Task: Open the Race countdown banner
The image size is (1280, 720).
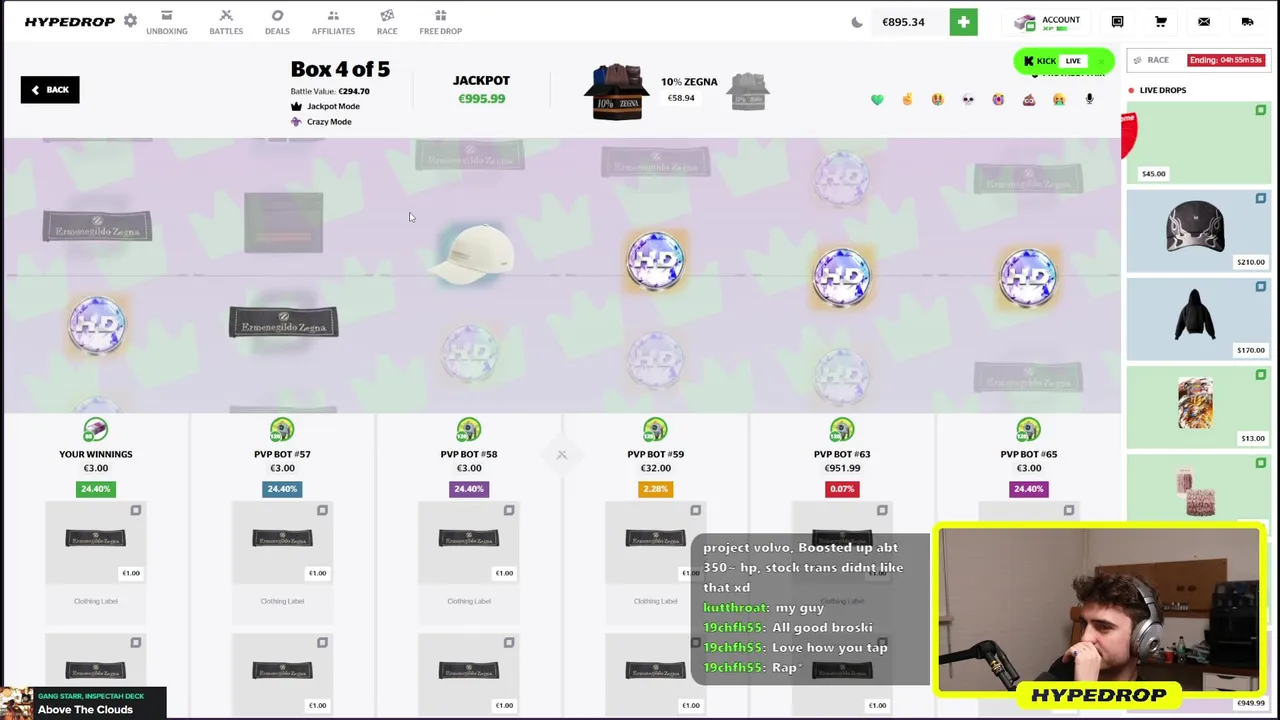Action: coord(1198,60)
